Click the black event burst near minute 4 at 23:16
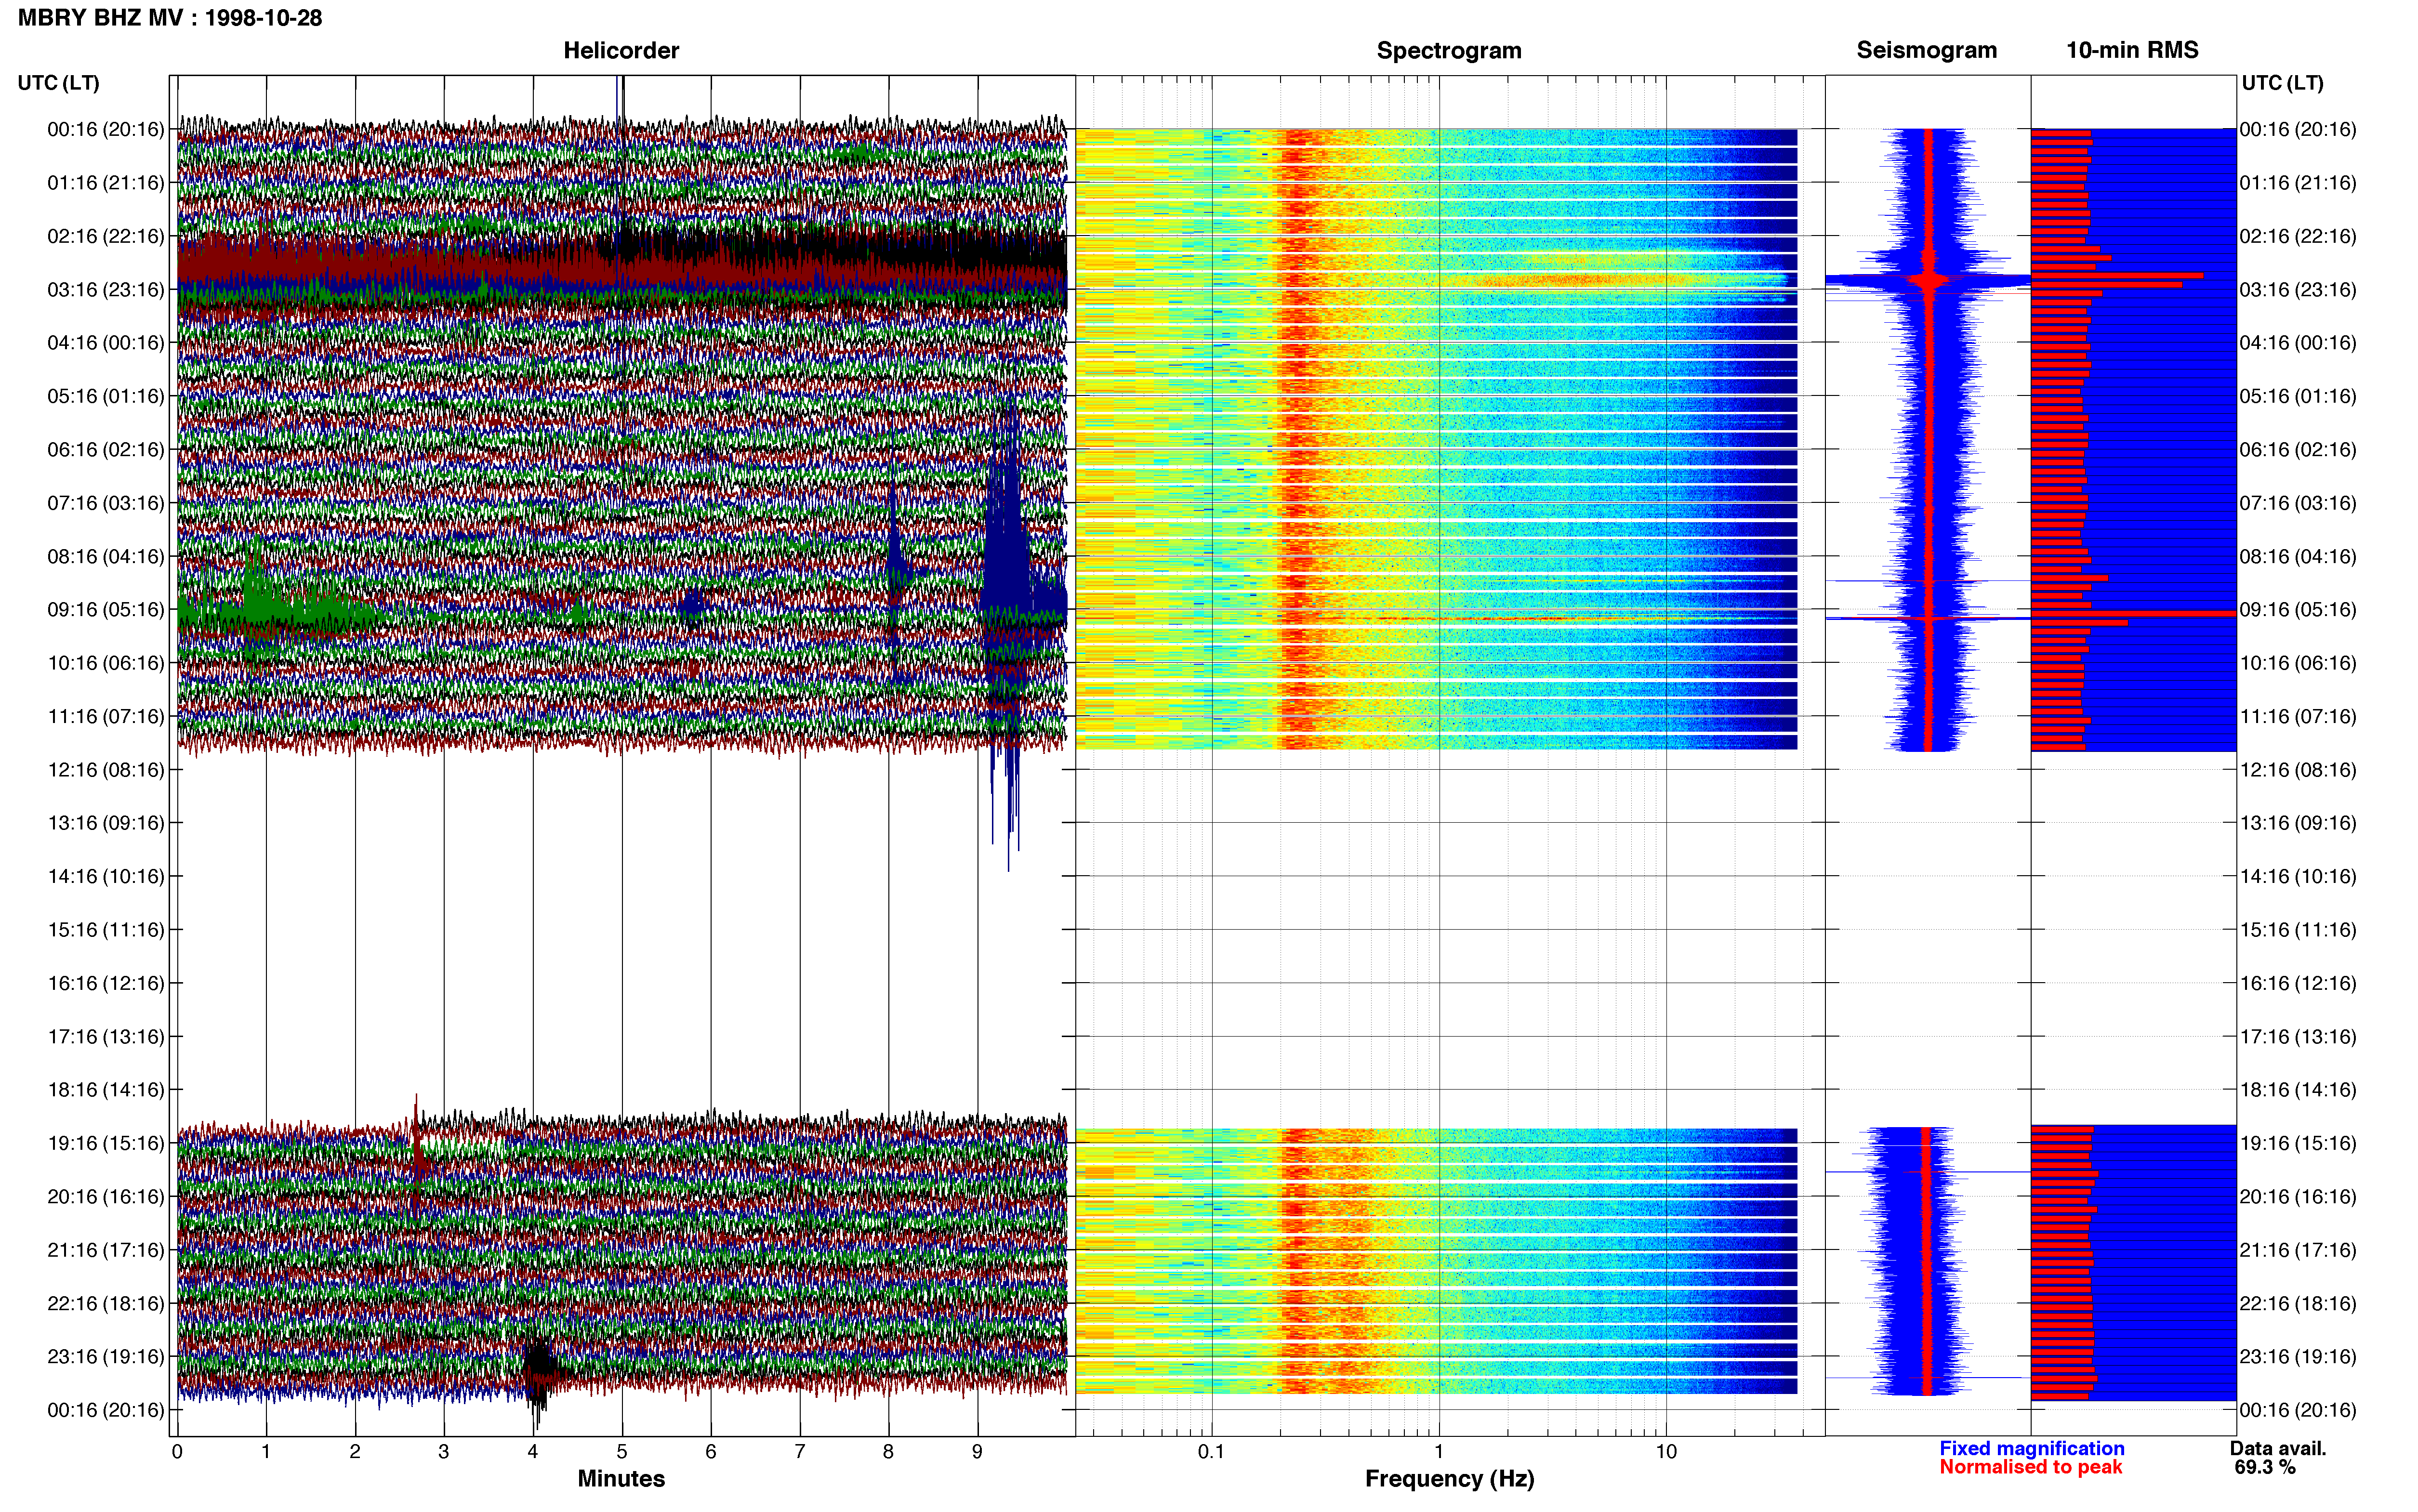The height and width of the screenshot is (1512, 2418). click(538, 1375)
